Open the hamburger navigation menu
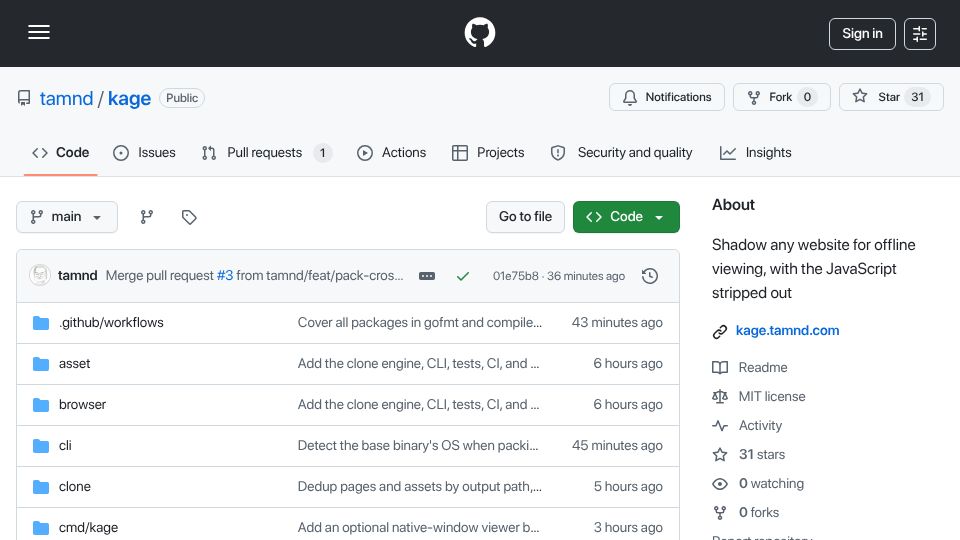 (39, 32)
